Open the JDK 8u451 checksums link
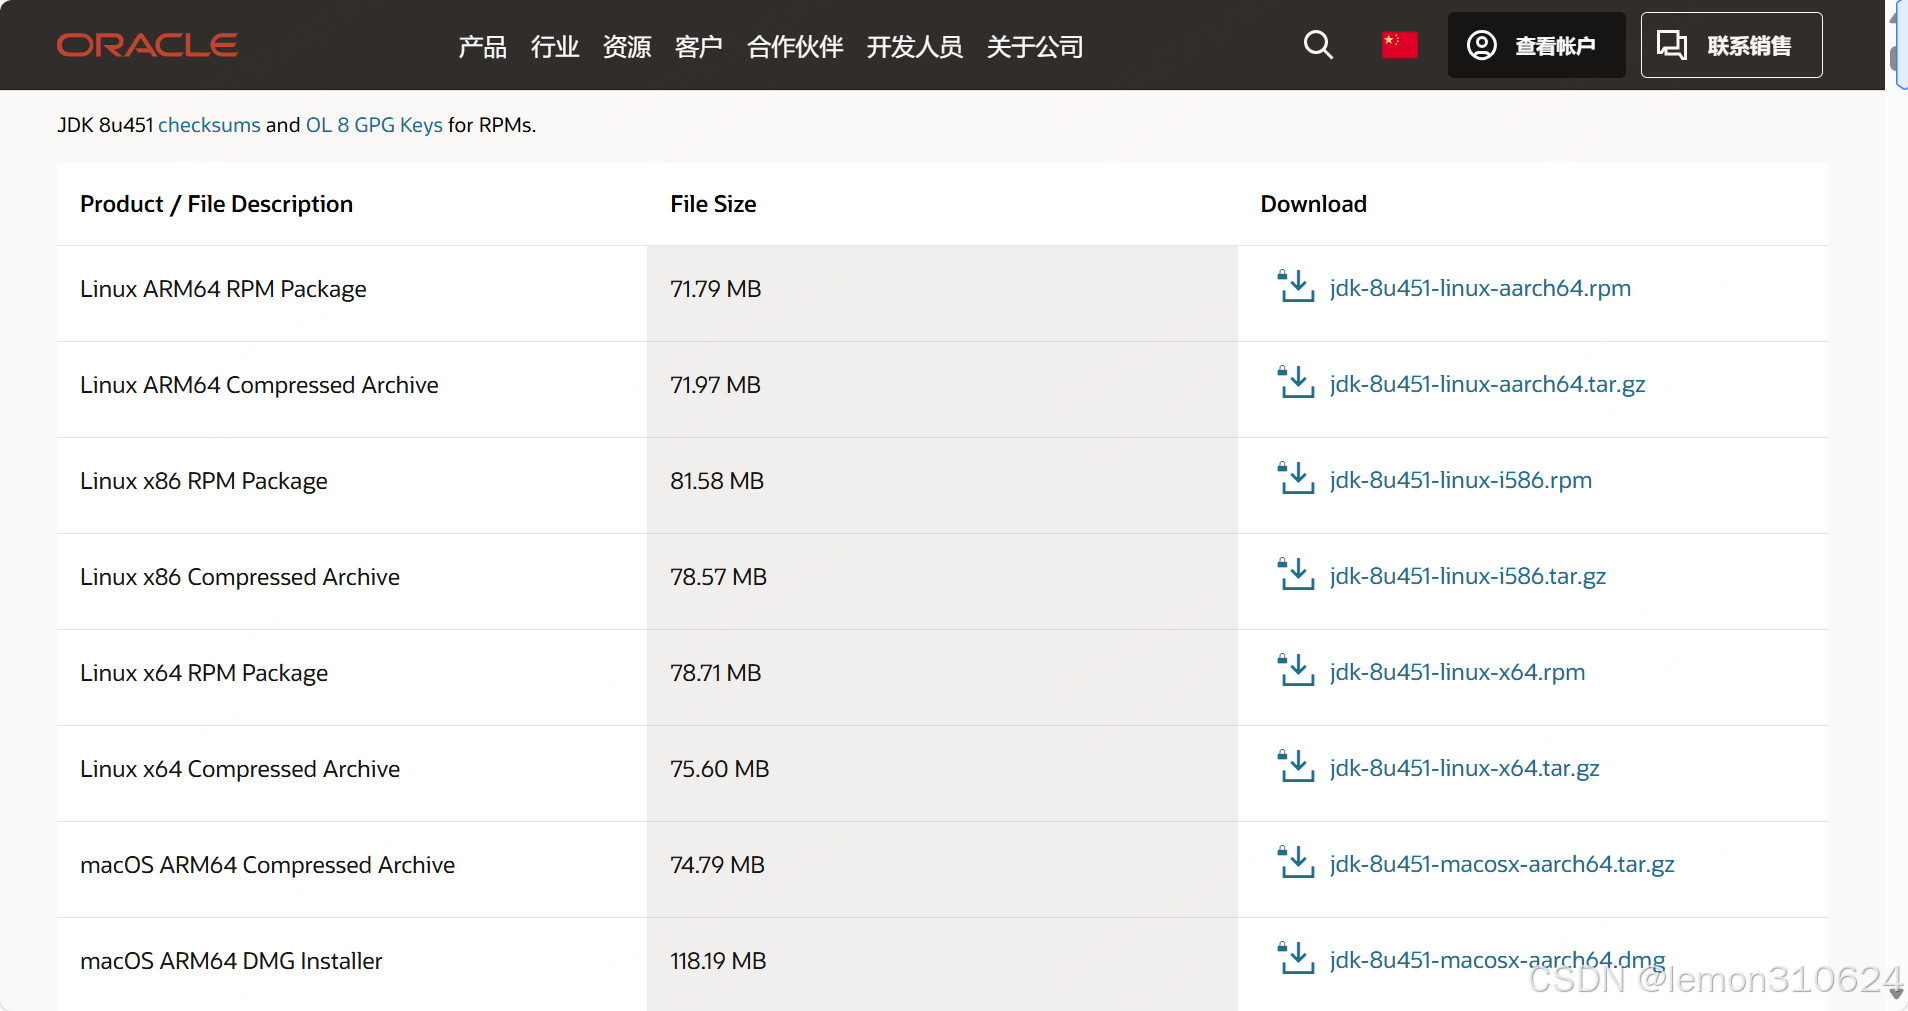 coord(209,125)
